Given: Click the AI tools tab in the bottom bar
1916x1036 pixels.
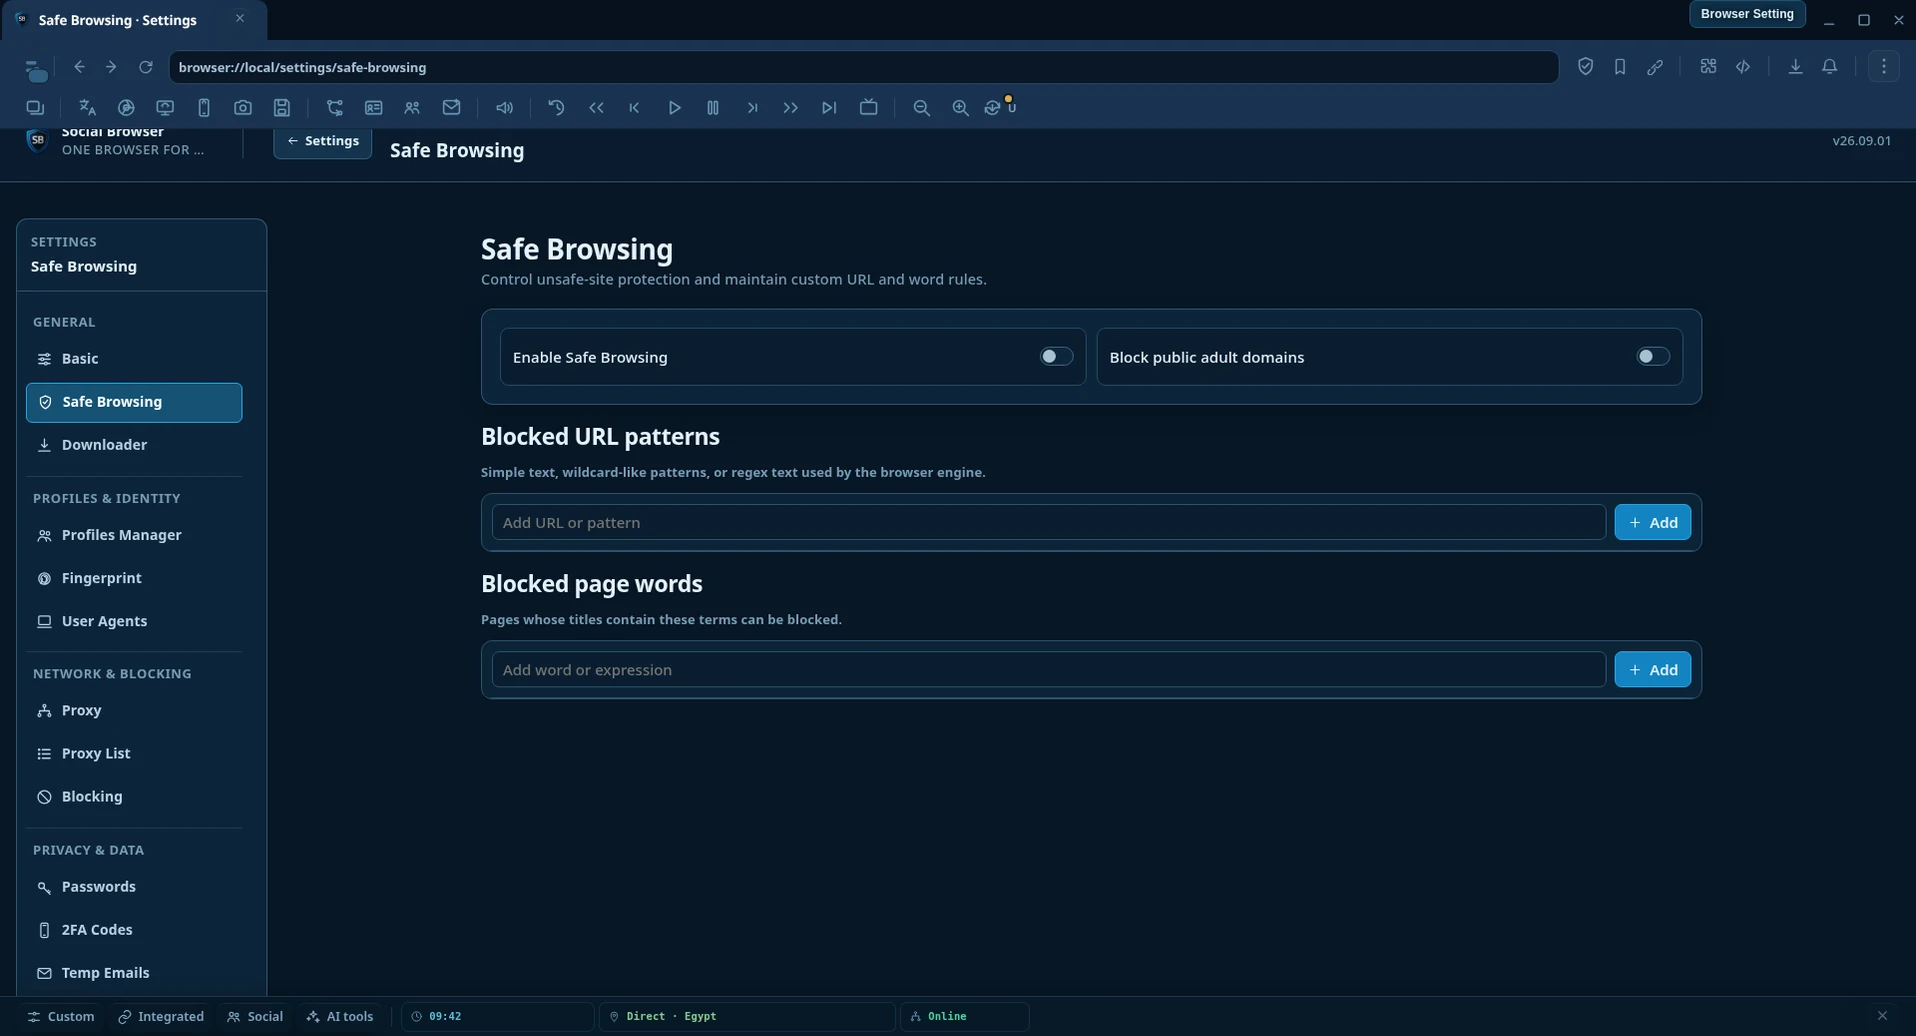Looking at the screenshot, I should coord(340,1016).
